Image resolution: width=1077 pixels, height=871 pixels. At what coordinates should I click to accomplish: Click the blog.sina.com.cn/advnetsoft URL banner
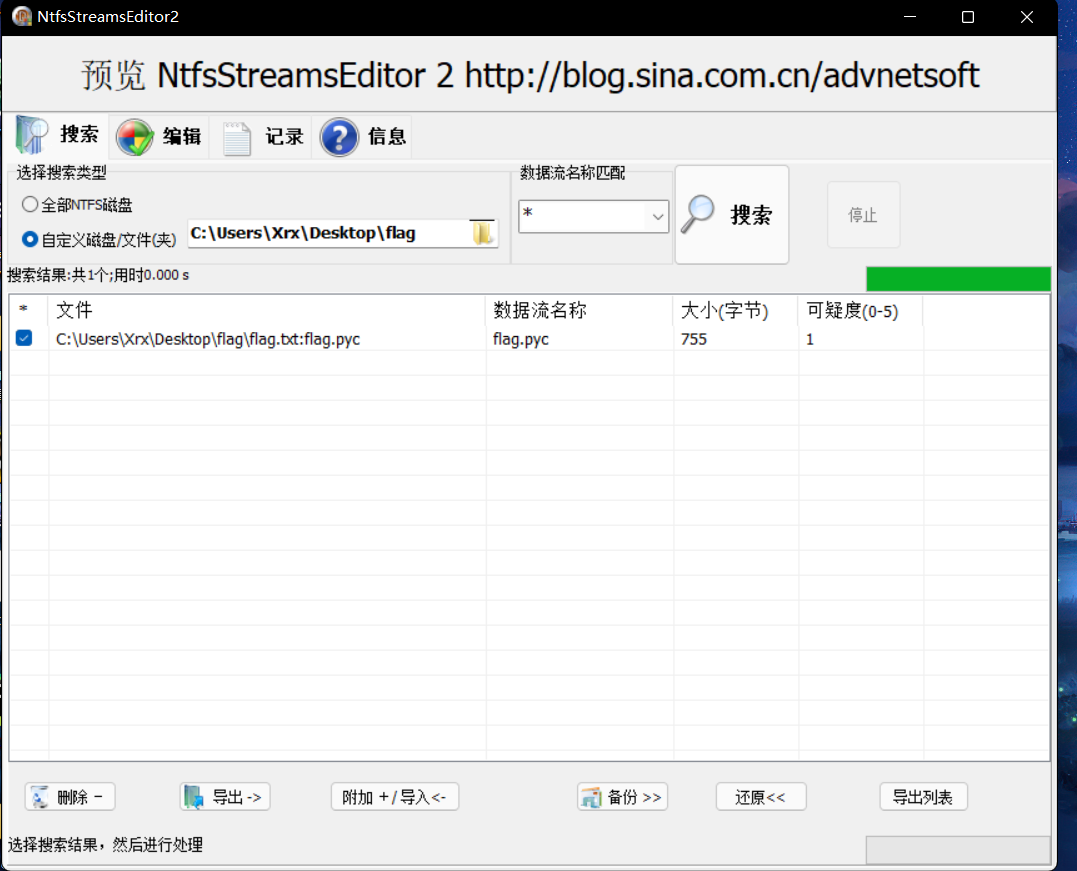(x=722, y=76)
